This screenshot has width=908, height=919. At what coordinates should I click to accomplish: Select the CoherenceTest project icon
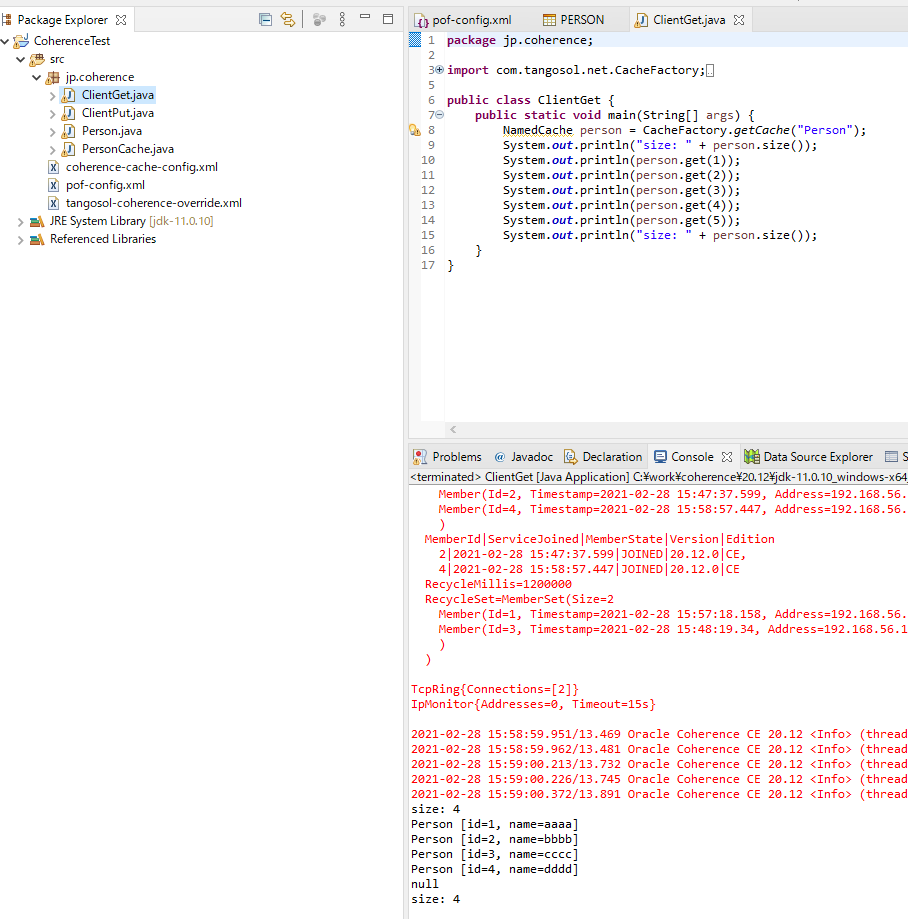21,41
